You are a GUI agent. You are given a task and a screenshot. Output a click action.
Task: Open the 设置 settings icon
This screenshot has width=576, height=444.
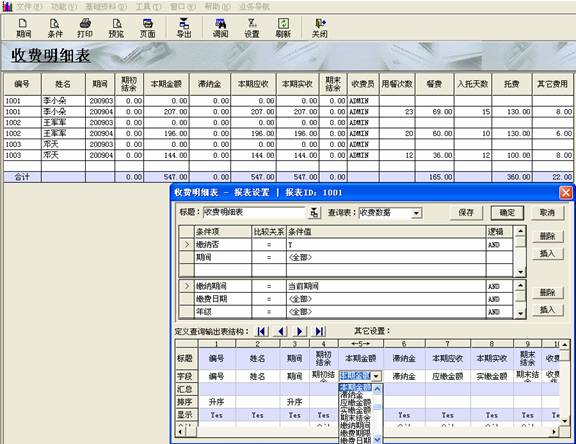point(252,28)
